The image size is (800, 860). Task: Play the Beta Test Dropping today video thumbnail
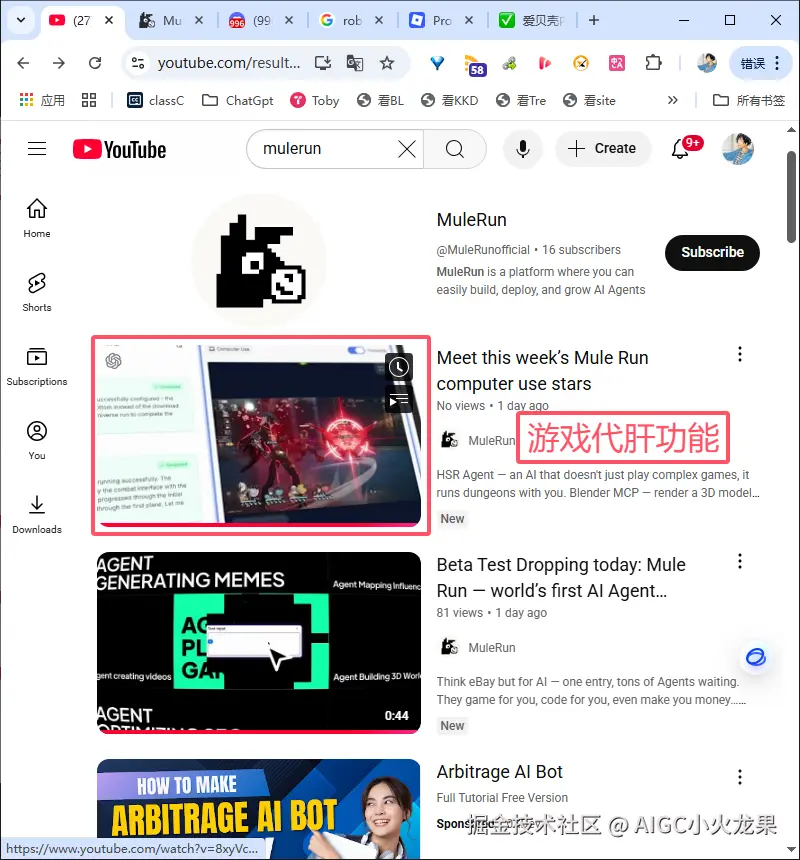pyautogui.click(x=259, y=642)
